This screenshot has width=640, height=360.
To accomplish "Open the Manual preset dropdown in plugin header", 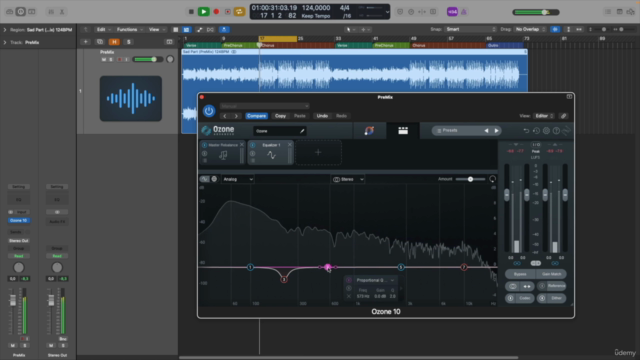I will [264, 106].
